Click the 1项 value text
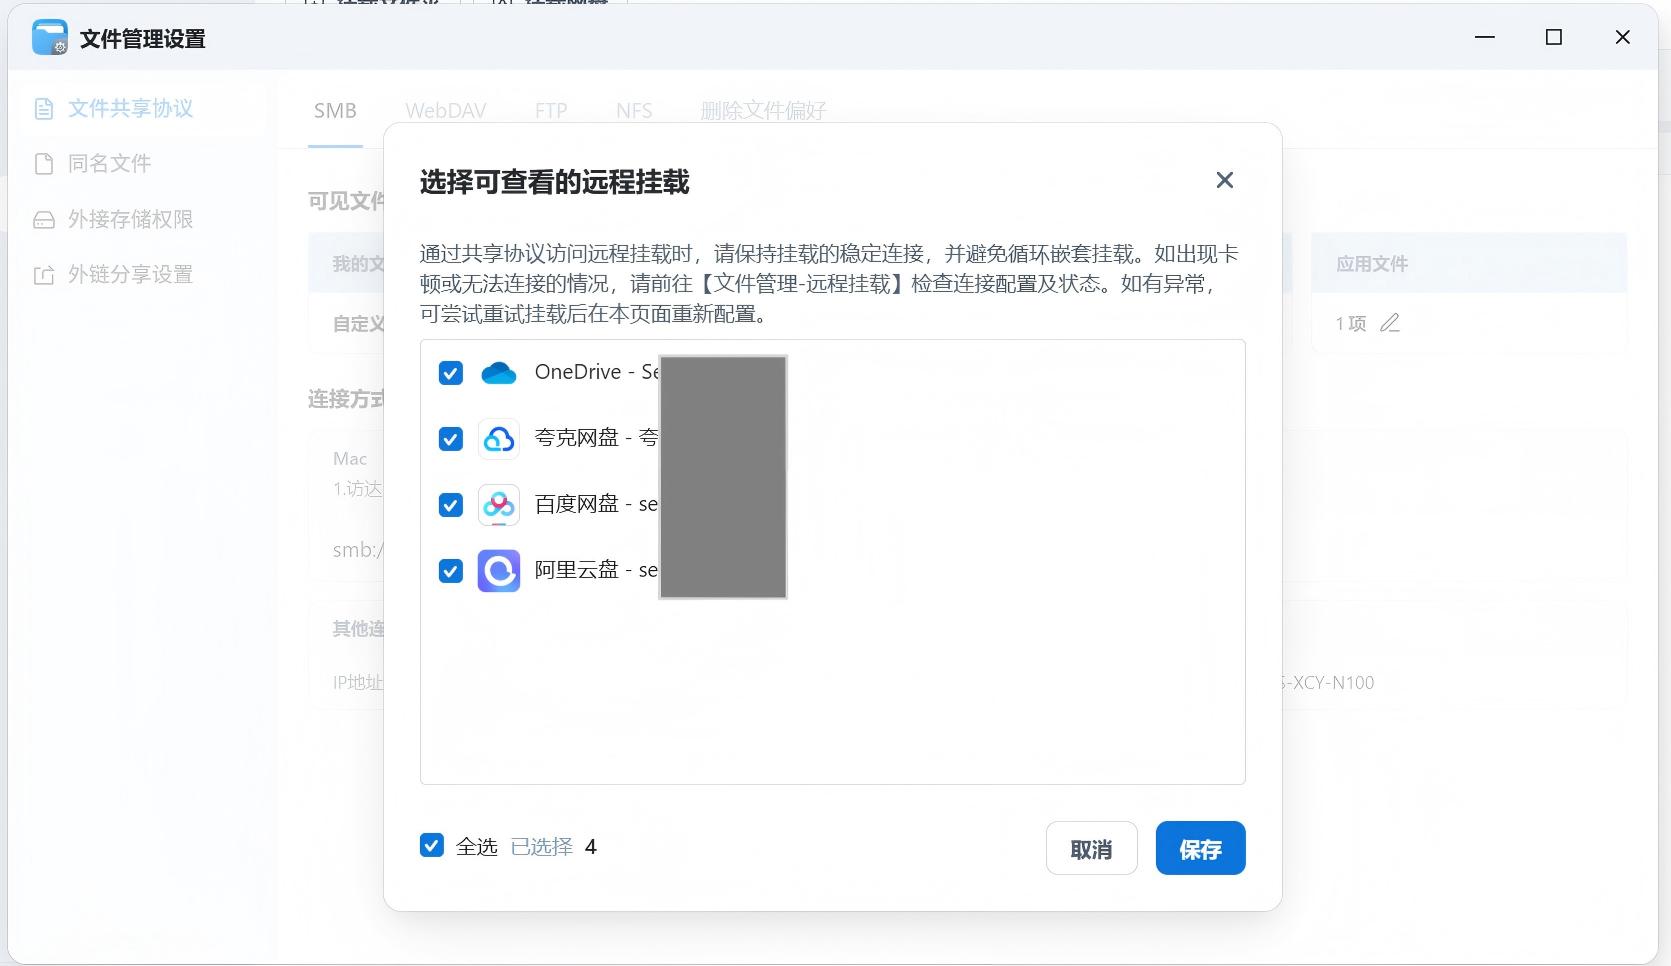The image size is (1671, 966). [x=1351, y=323]
